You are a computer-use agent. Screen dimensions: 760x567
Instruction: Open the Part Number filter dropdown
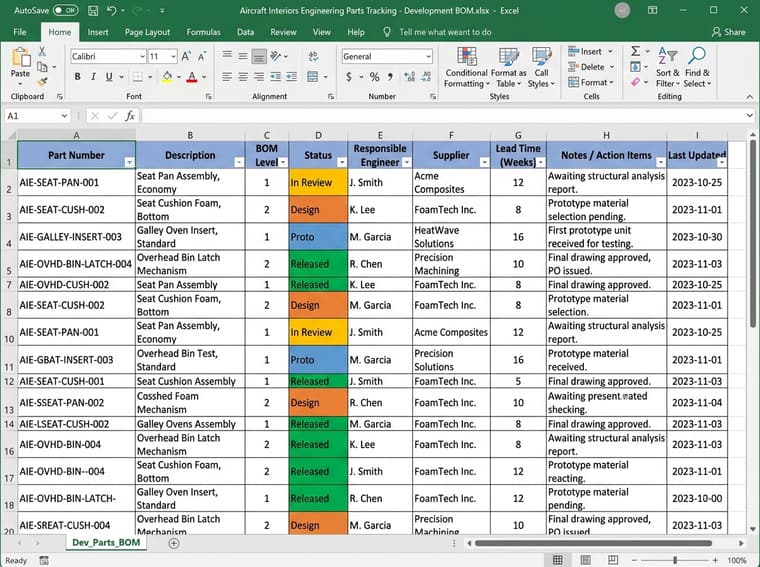coord(129,162)
